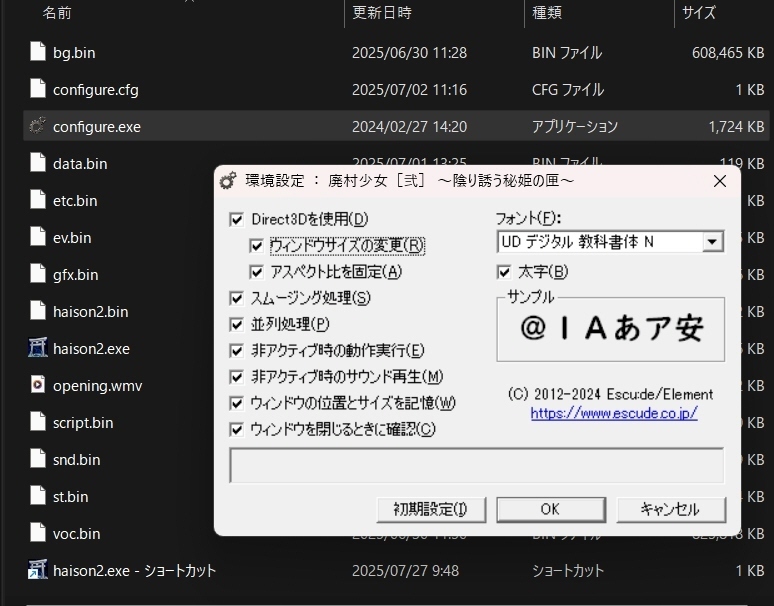Select the haison2.exe shortcut icon
Viewport: 774px width, 606px height.
[38, 570]
